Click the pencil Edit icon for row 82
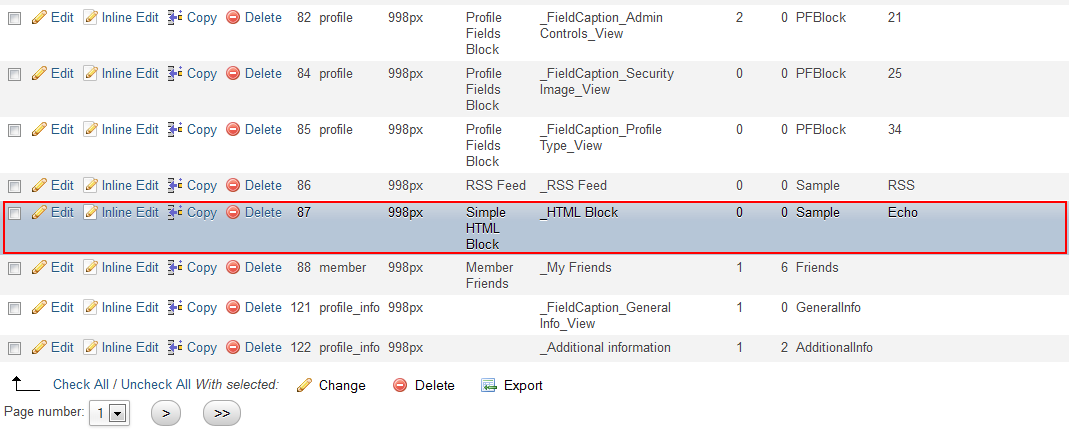This screenshot has width=1069, height=434. pos(40,18)
